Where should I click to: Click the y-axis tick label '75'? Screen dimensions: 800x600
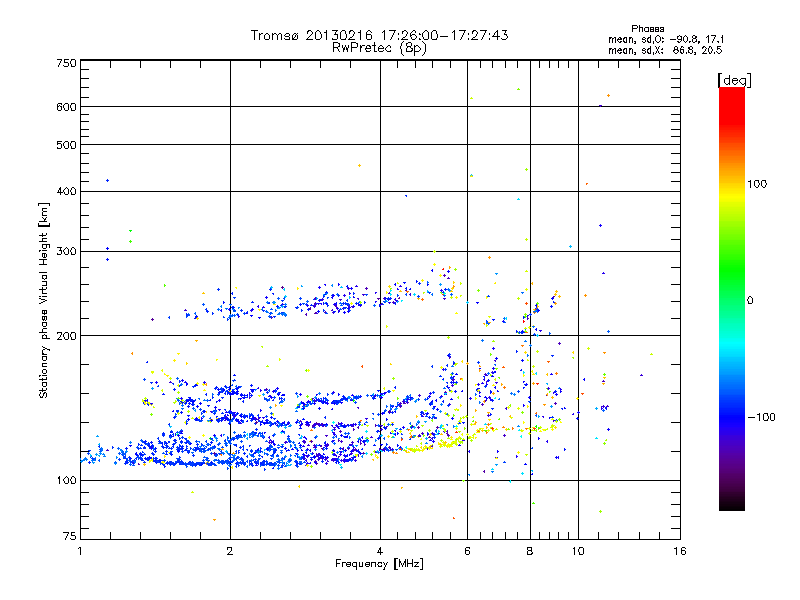coord(70,536)
